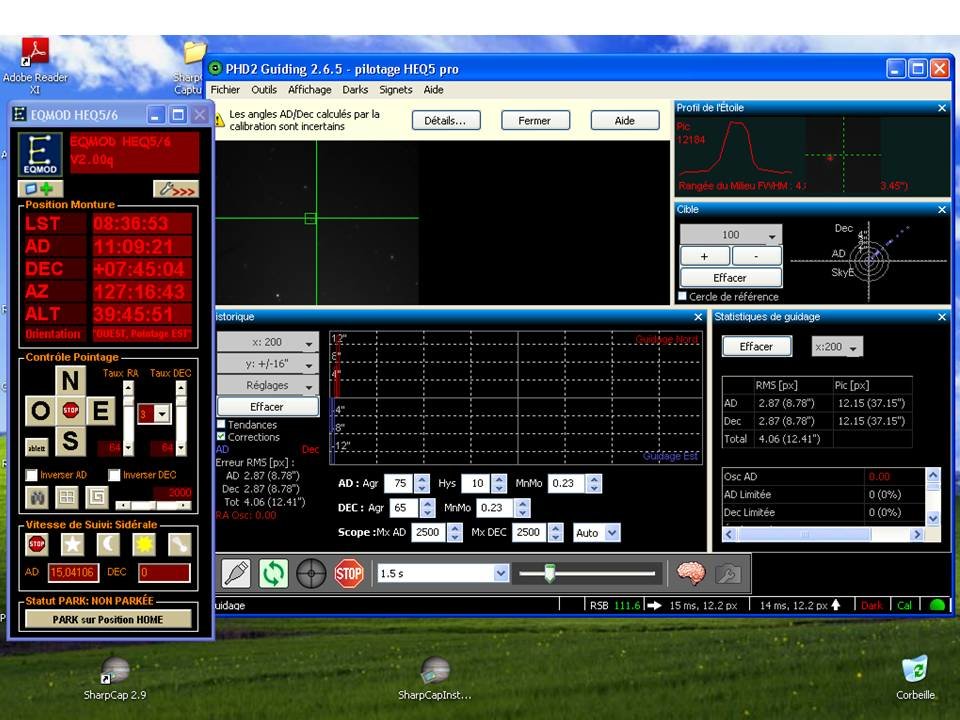Open statistics x:200 dropdown
The width and height of the screenshot is (960, 720).
[x=837, y=347]
